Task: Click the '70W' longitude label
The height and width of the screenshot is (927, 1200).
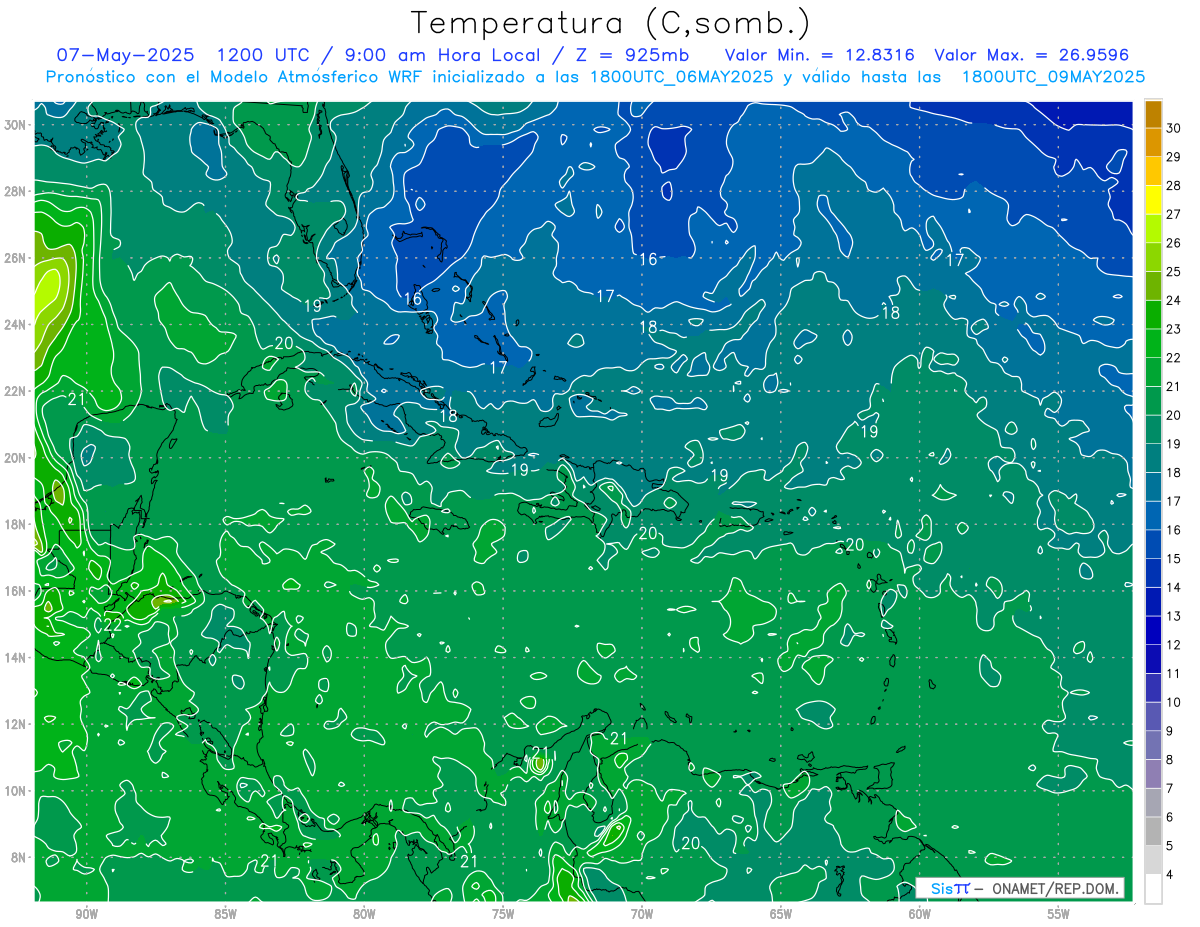Action: [x=642, y=914]
